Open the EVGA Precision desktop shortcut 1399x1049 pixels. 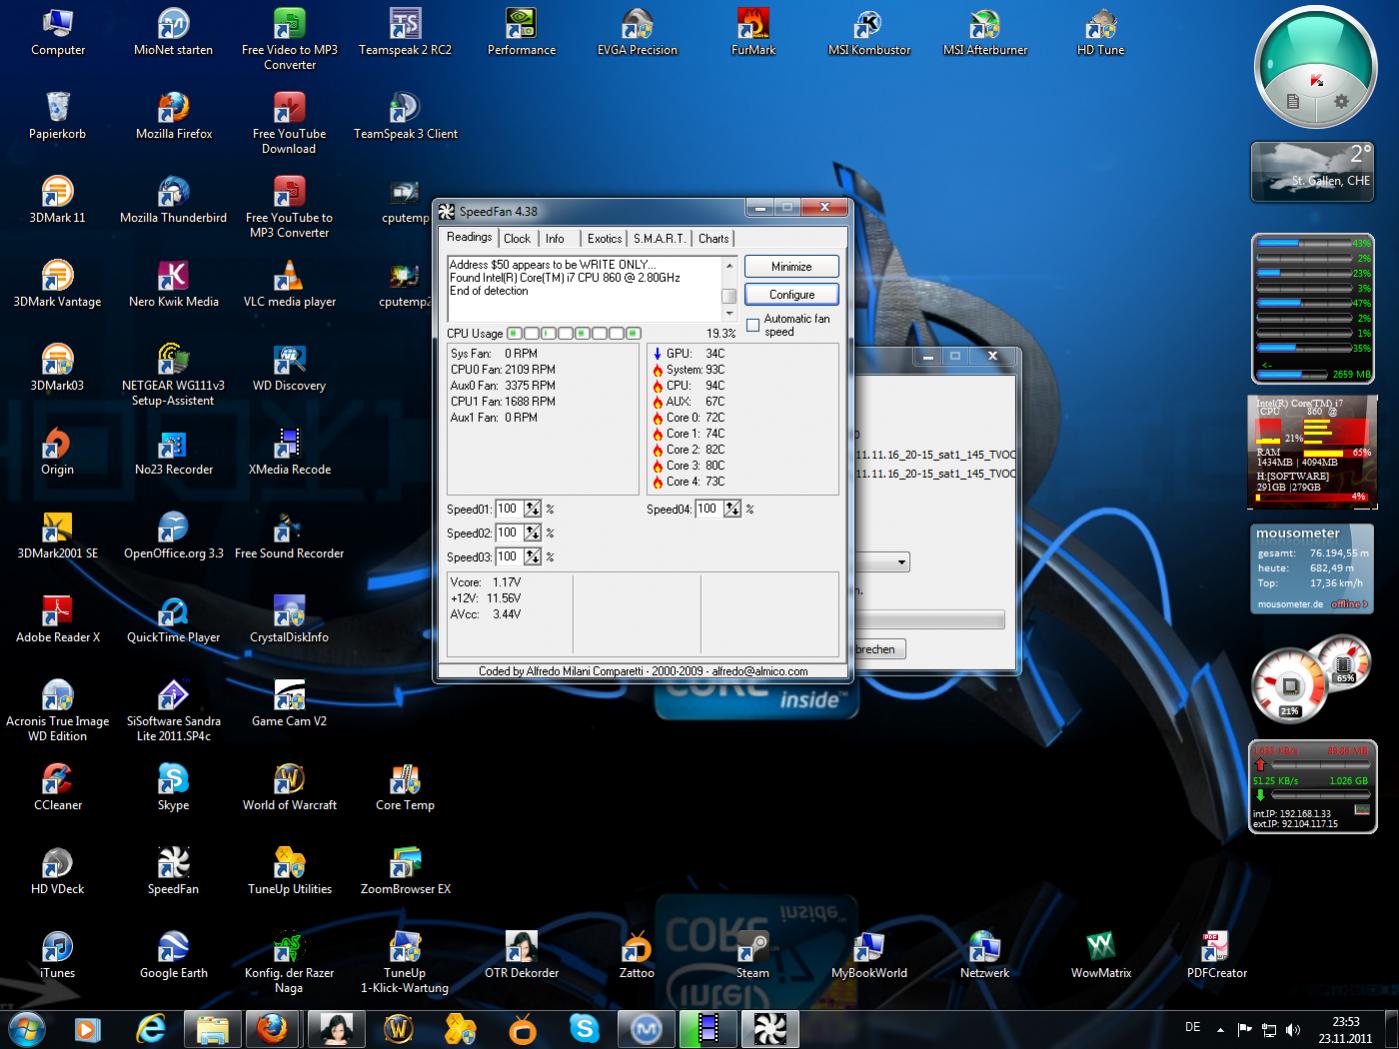tap(637, 26)
